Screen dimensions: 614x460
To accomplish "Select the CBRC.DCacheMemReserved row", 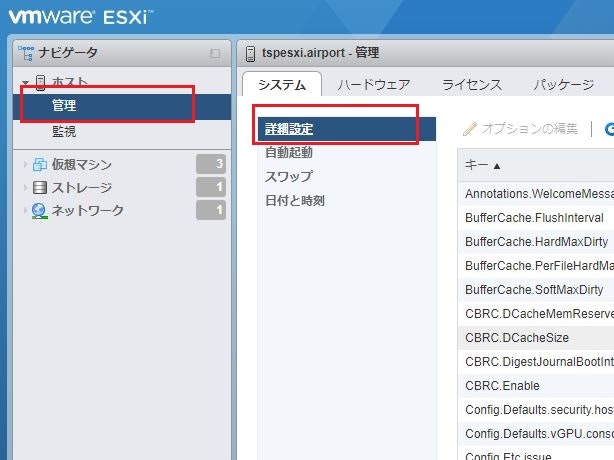I will coord(536,314).
